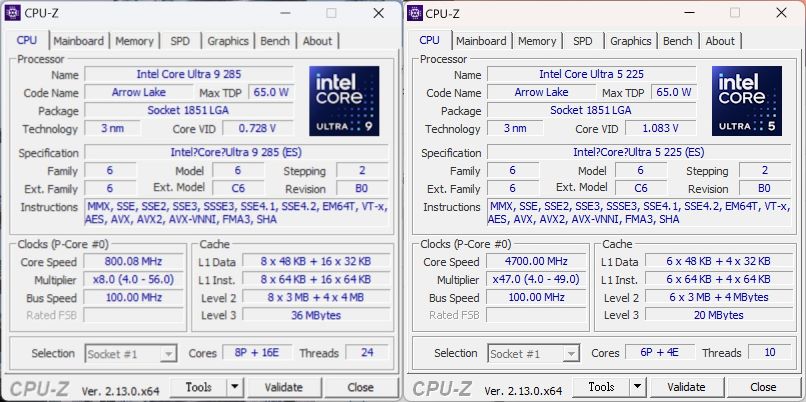
Task: Click Intel Core Ultra 5 logo badge
Action: pos(746,101)
